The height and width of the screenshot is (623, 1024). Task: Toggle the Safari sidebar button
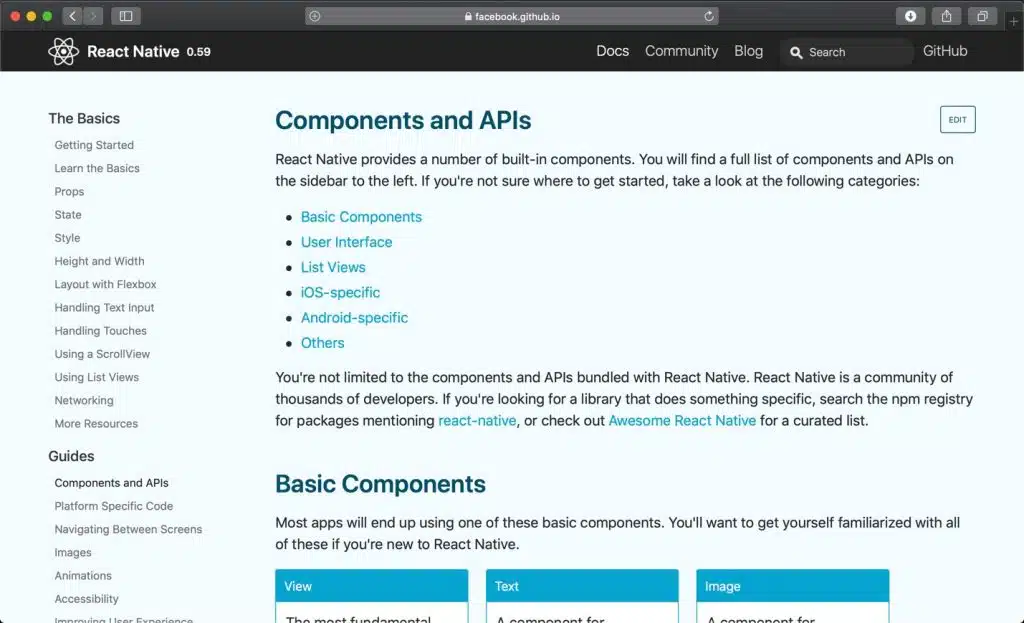coord(126,16)
